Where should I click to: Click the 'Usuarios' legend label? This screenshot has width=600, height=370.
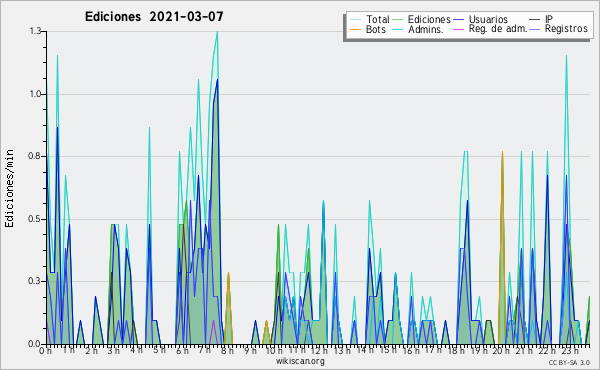coord(488,19)
